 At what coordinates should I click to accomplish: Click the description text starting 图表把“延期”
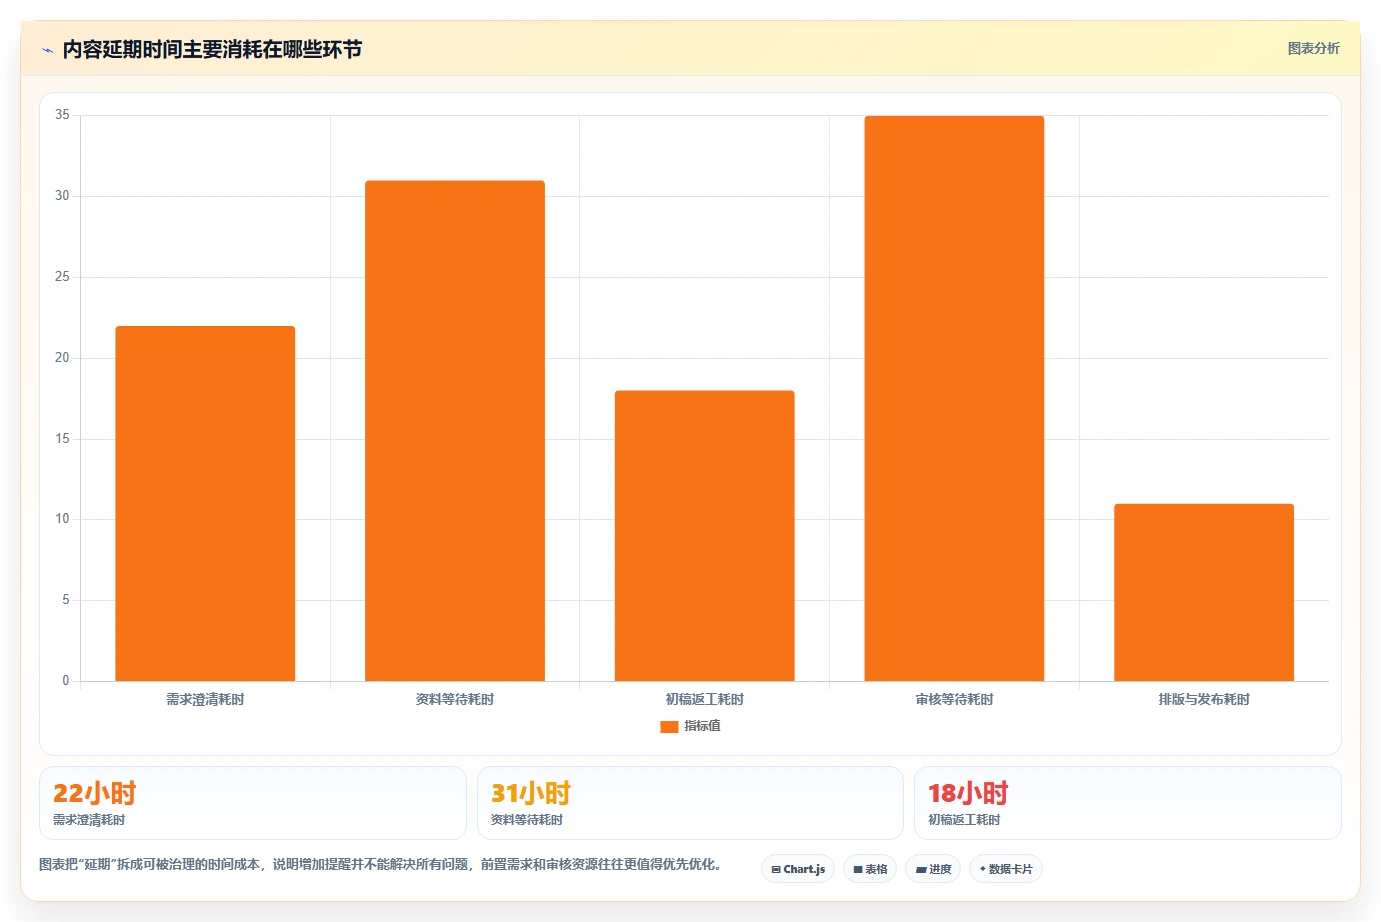click(380, 864)
